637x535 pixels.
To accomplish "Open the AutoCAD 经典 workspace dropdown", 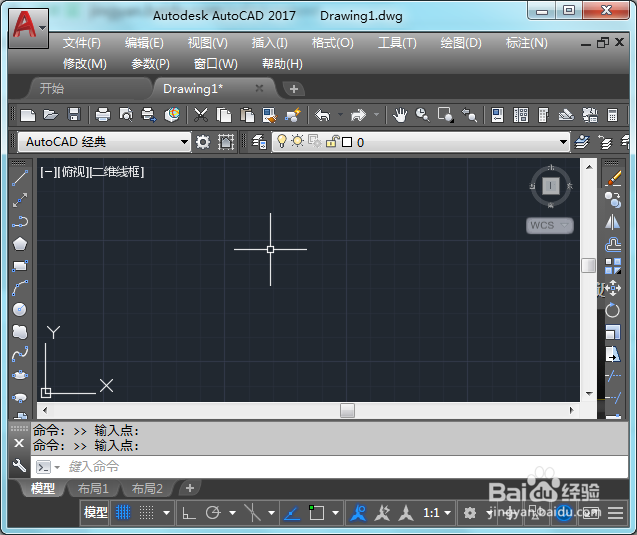I will [x=104, y=142].
